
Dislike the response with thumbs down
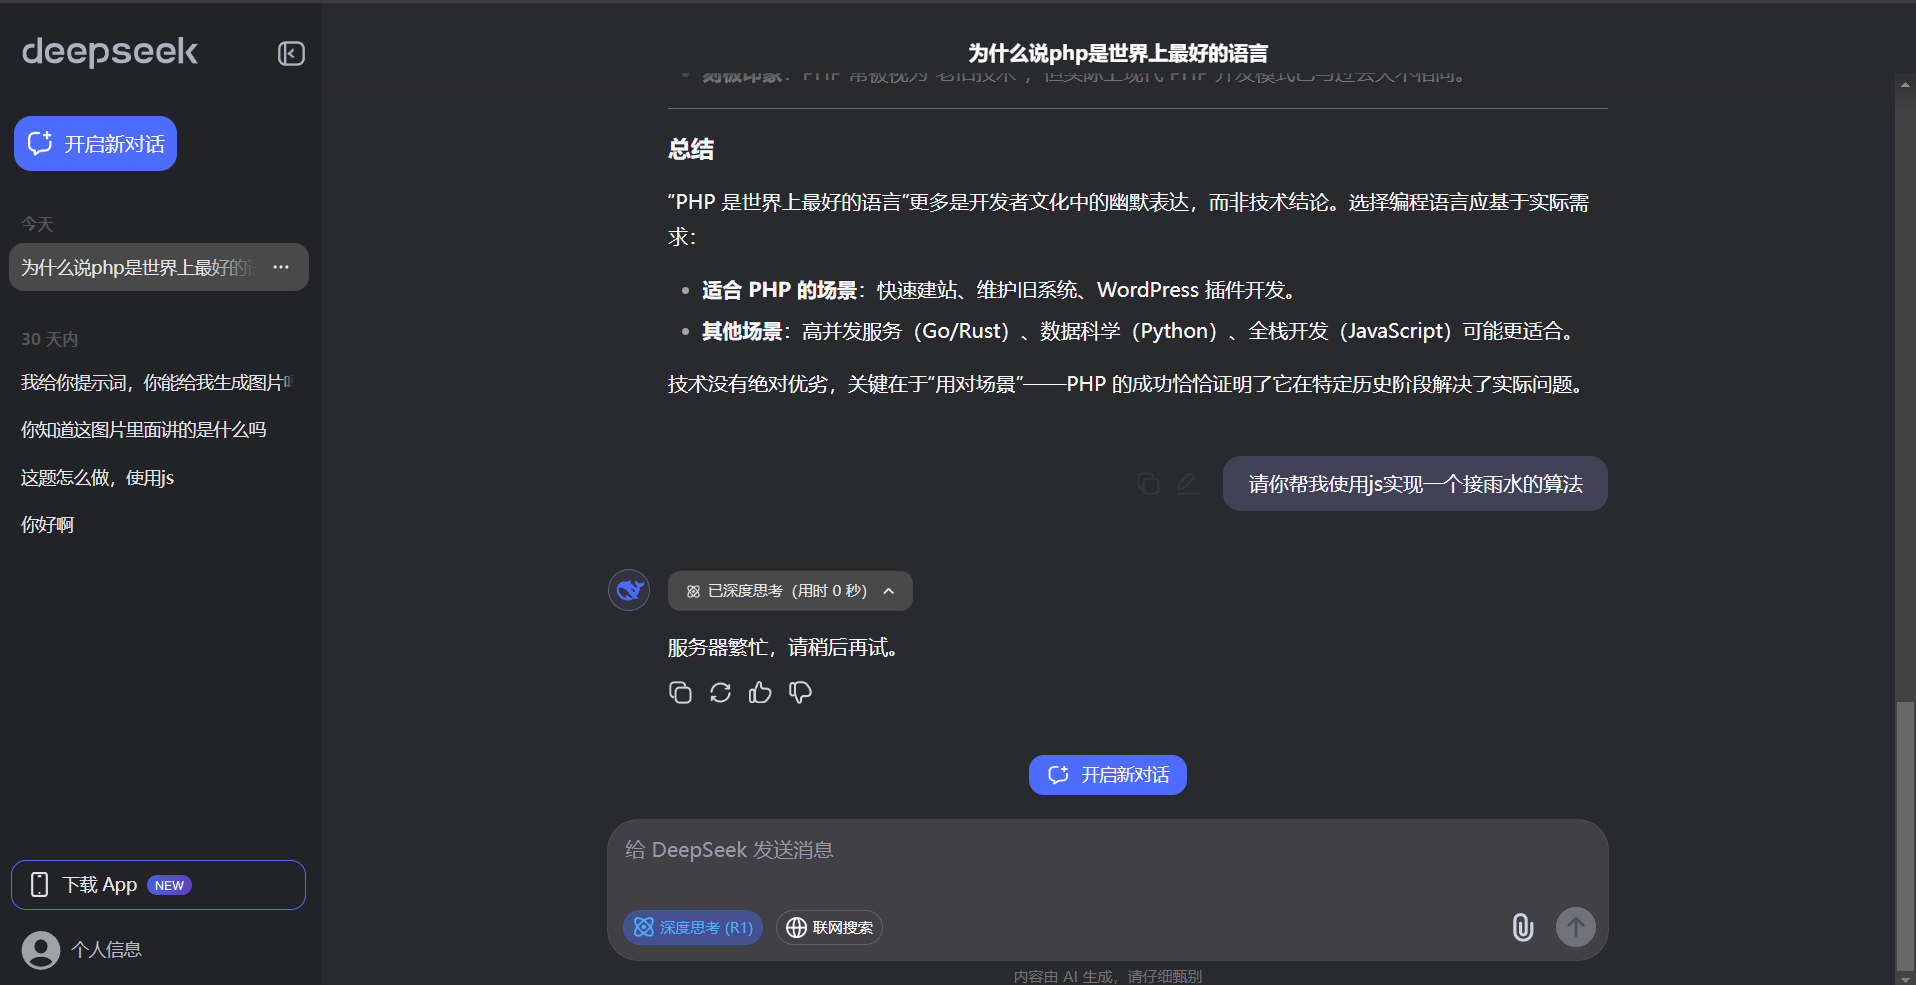(x=800, y=692)
